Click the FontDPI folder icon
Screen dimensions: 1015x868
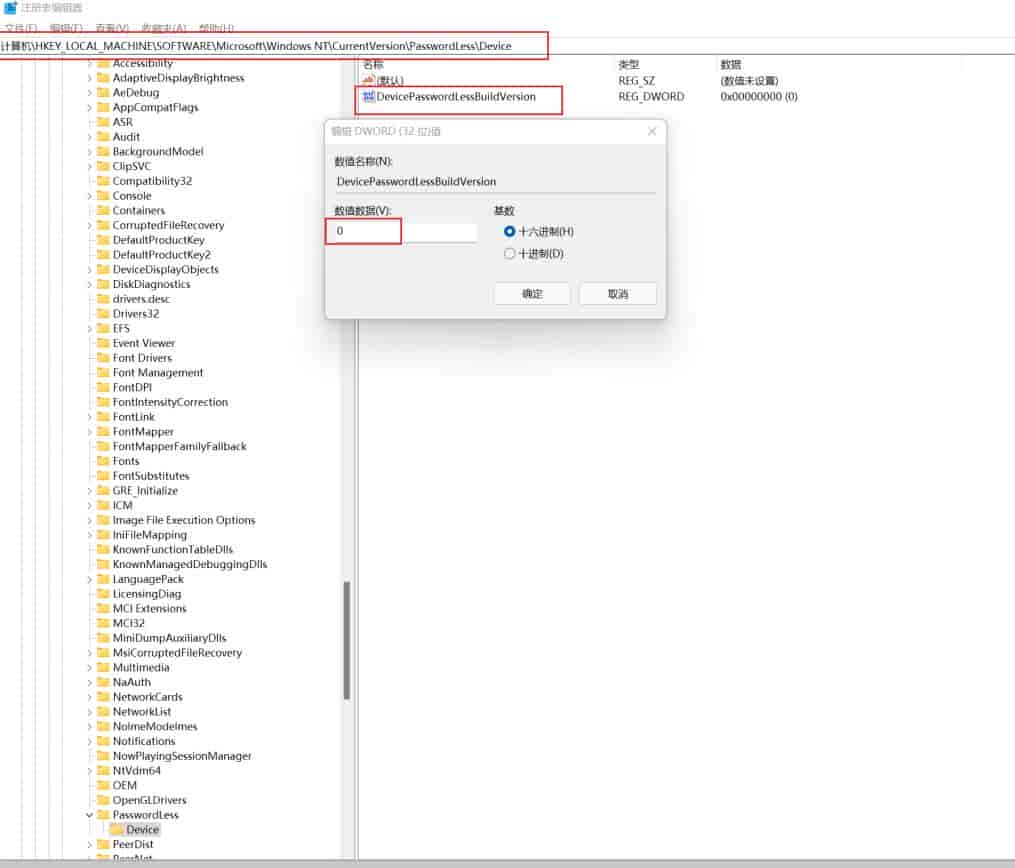coord(103,387)
